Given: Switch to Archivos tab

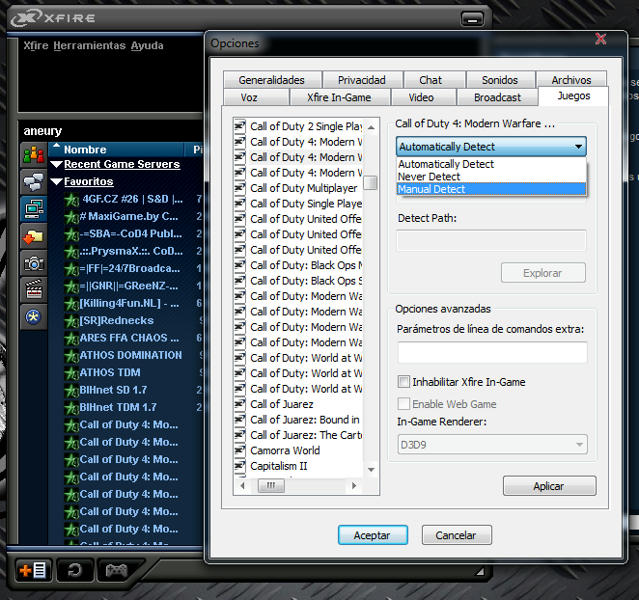Looking at the screenshot, I should tap(571, 80).
